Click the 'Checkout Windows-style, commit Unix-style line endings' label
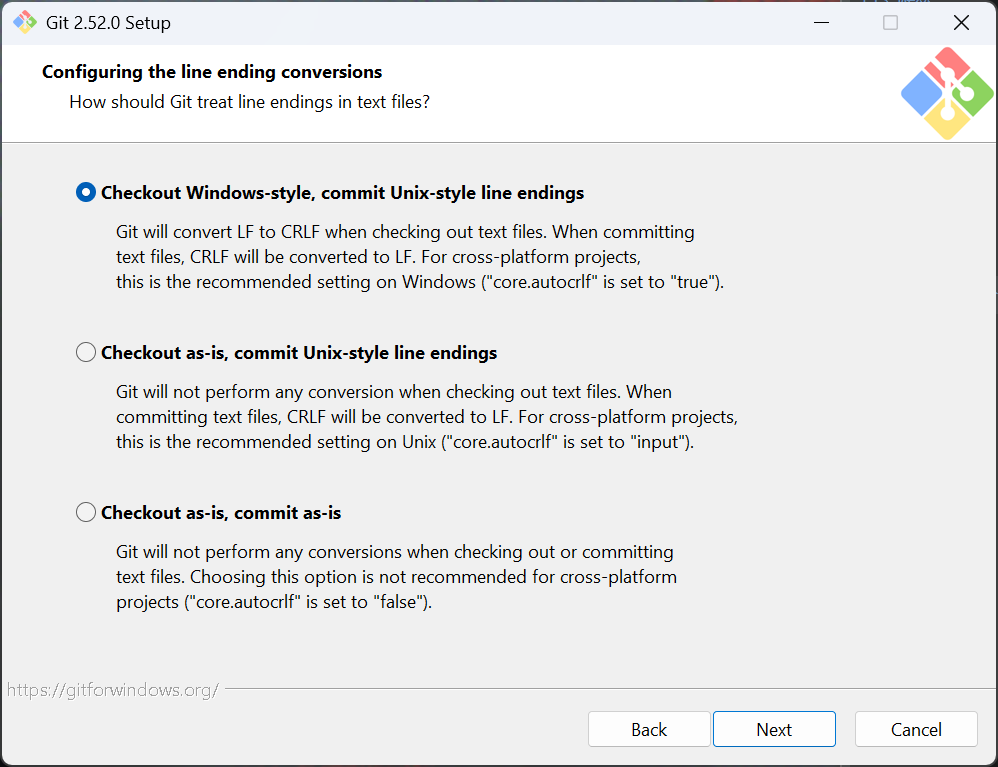The height and width of the screenshot is (767, 998). pyautogui.click(x=342, y=193)
